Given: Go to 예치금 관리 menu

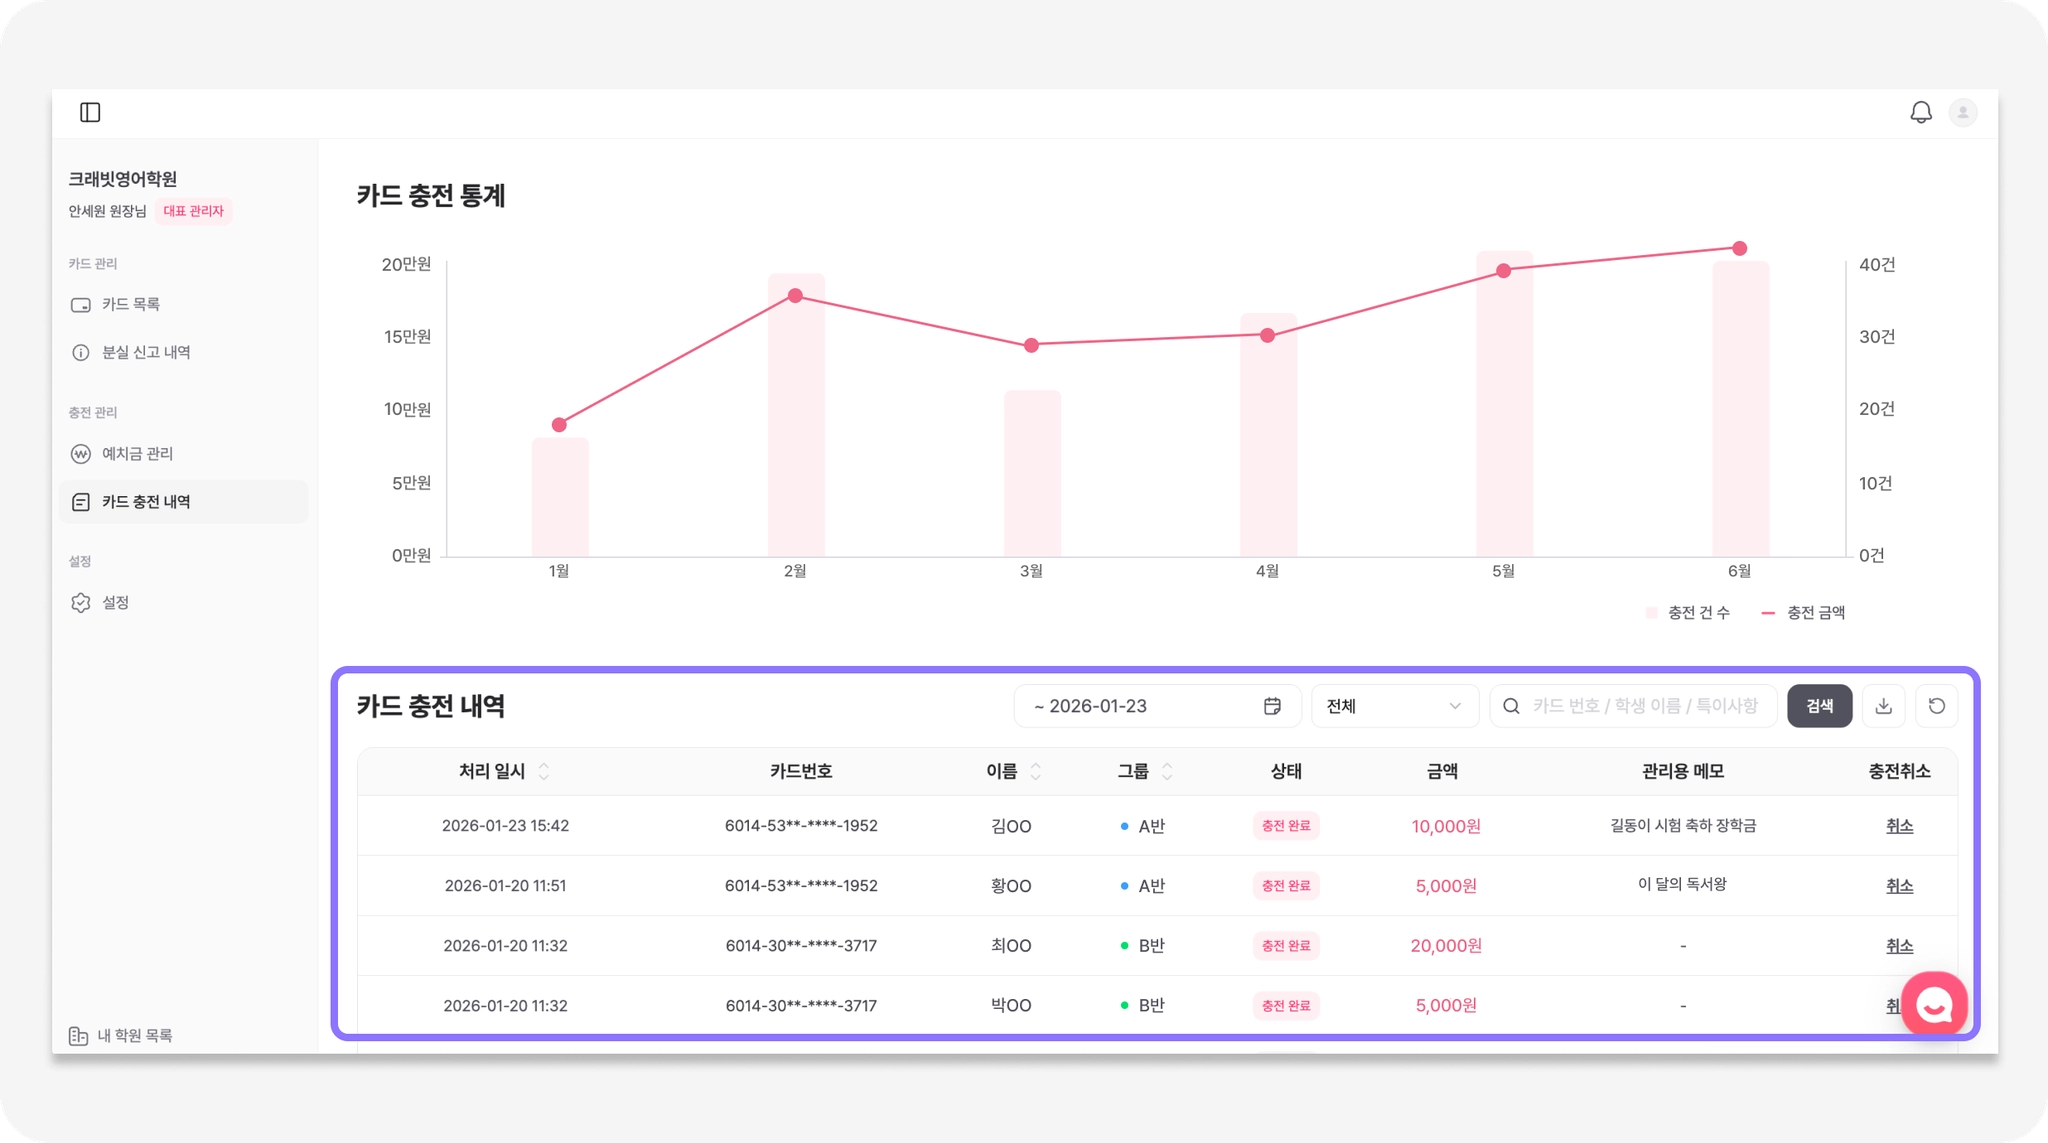Looking at the screenshot, I should click(137, 454).
